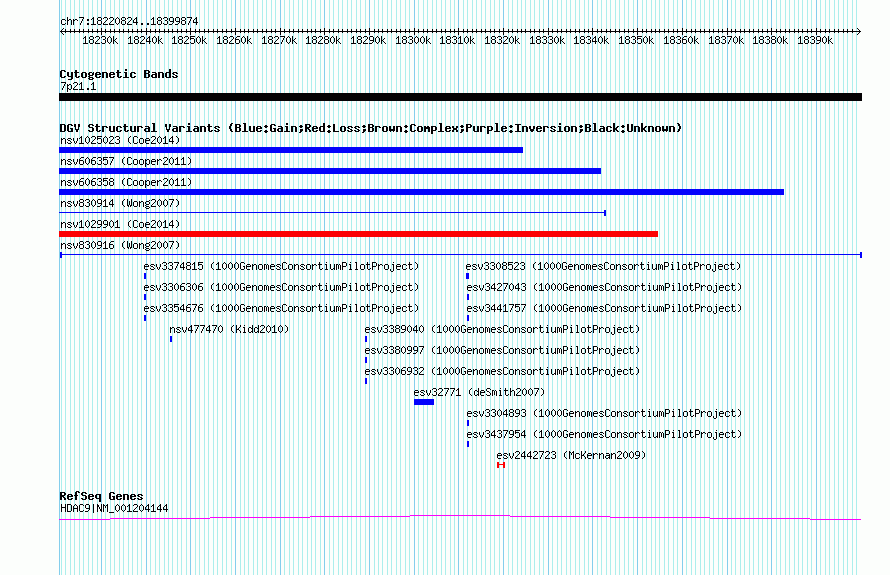Select the Cytogenetic Bands track title
Screen dimensions: 890x575
119,74
